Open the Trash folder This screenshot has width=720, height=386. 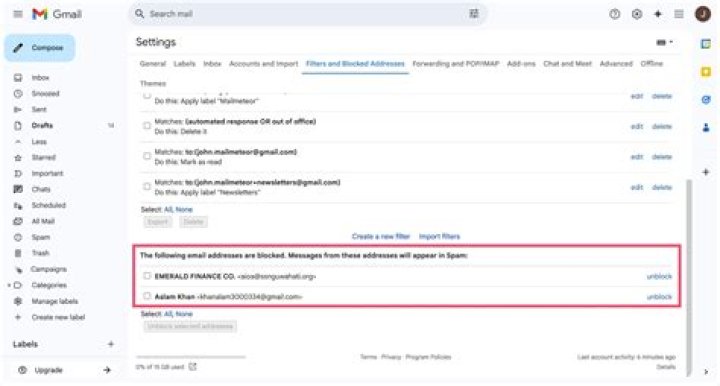(40, 253)
